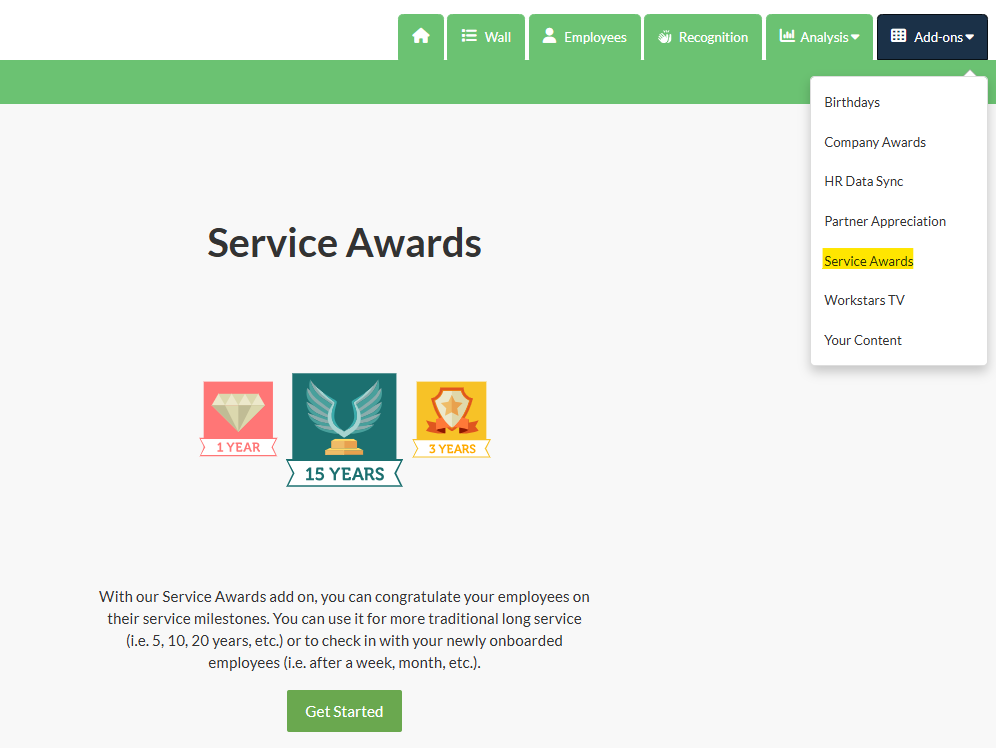Click the Home icon tab

(x=421, y=37)
